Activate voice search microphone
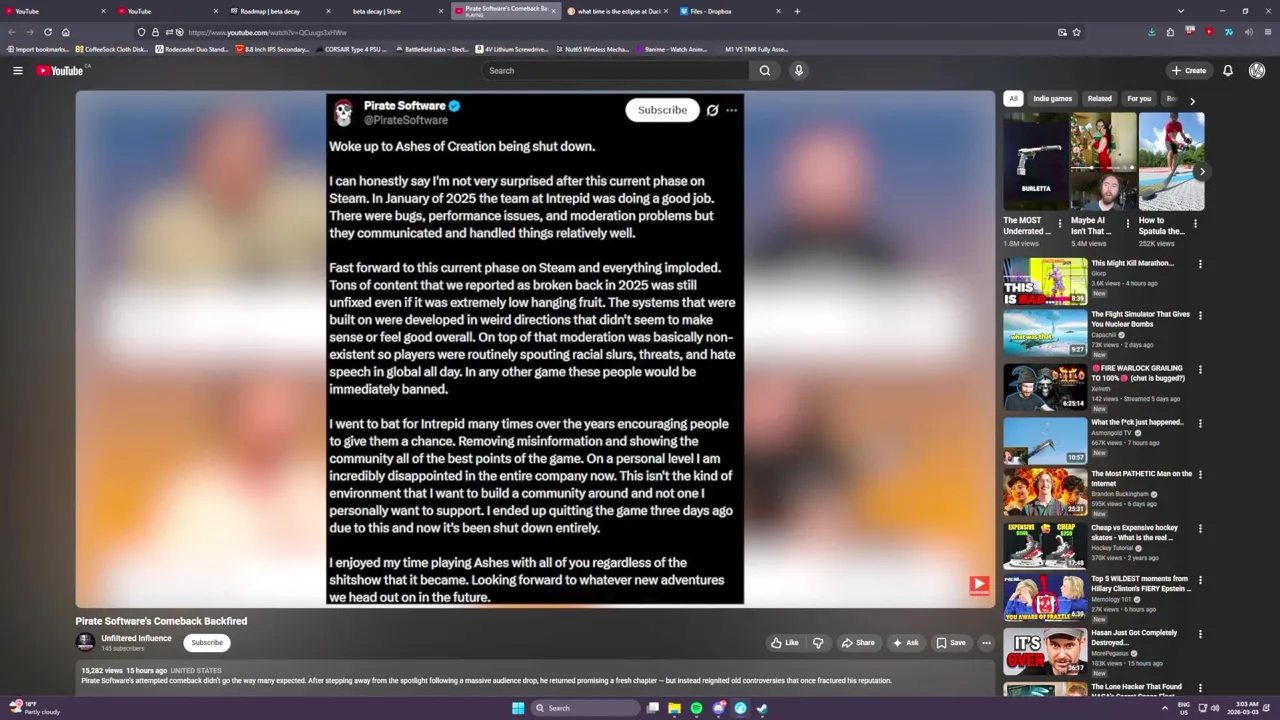This screenshot has height=720, width=1280. coord(798,70)
